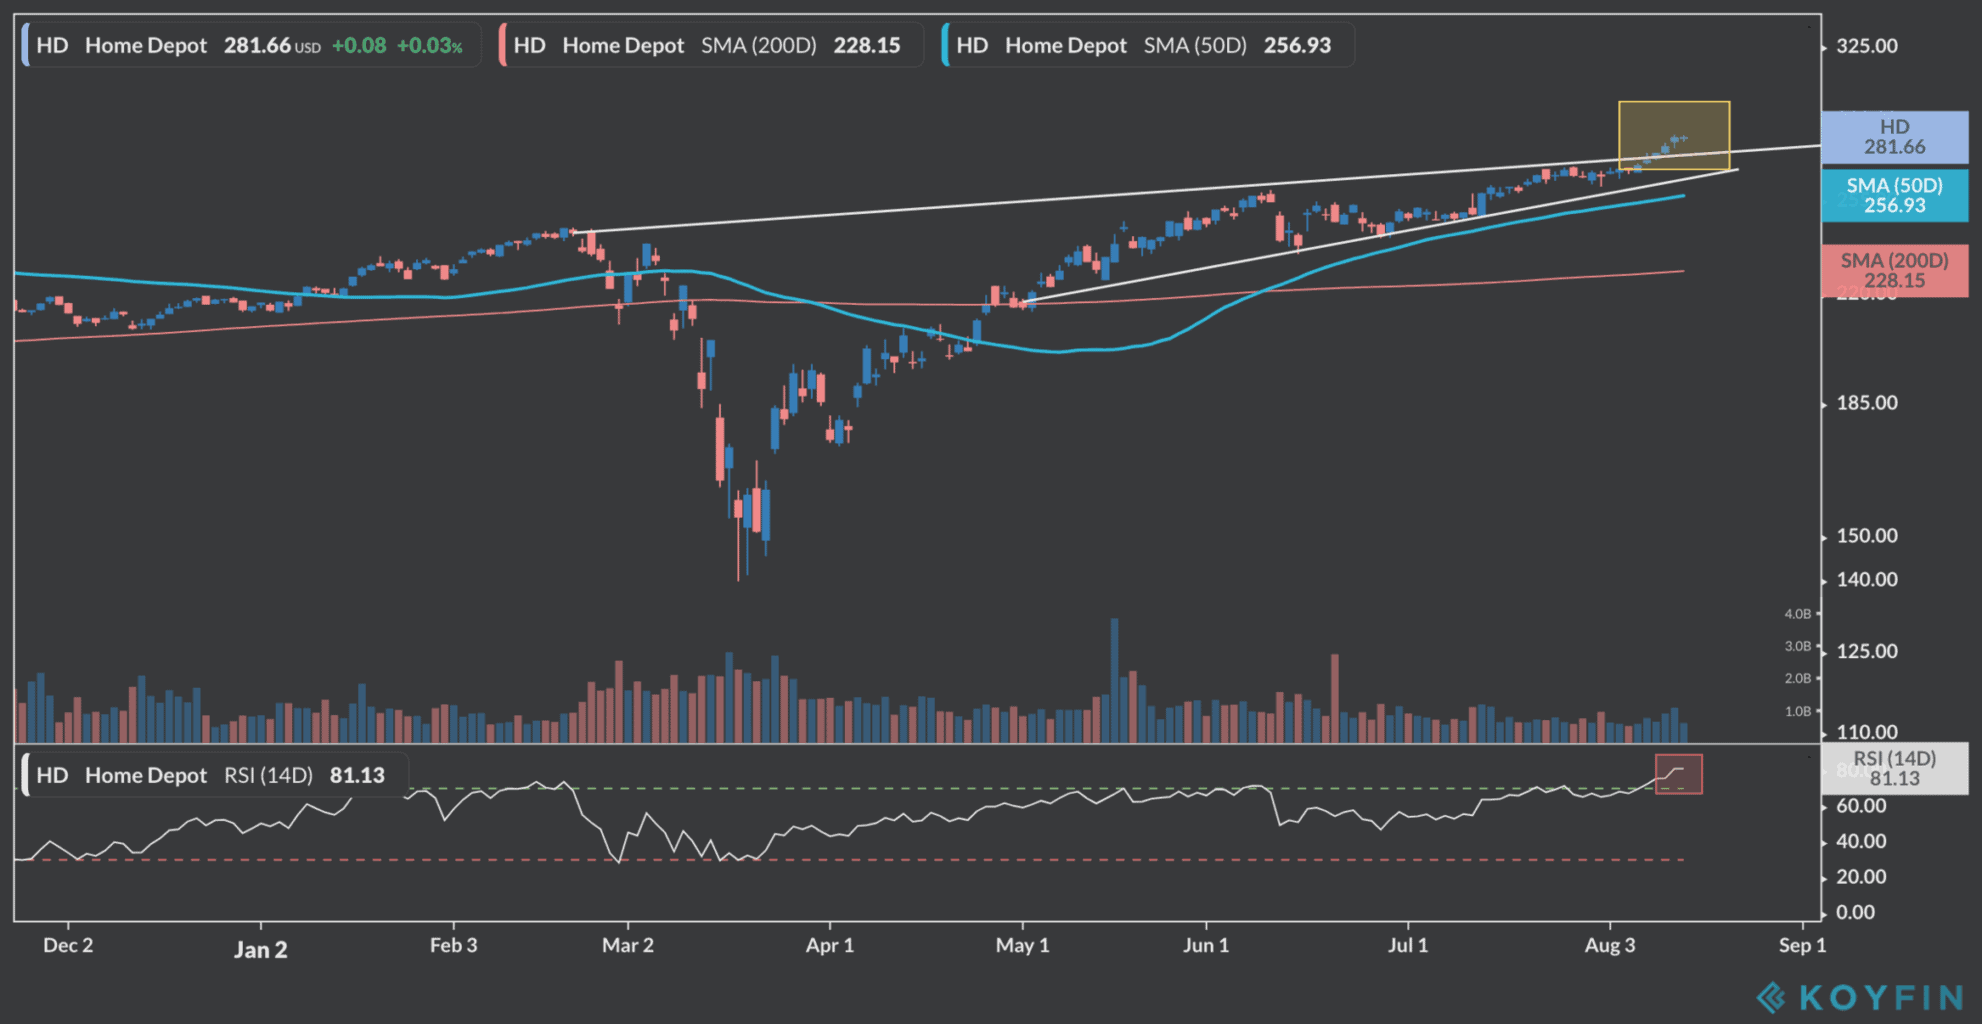Click the Sep 1 date label

pos(1802,946)
